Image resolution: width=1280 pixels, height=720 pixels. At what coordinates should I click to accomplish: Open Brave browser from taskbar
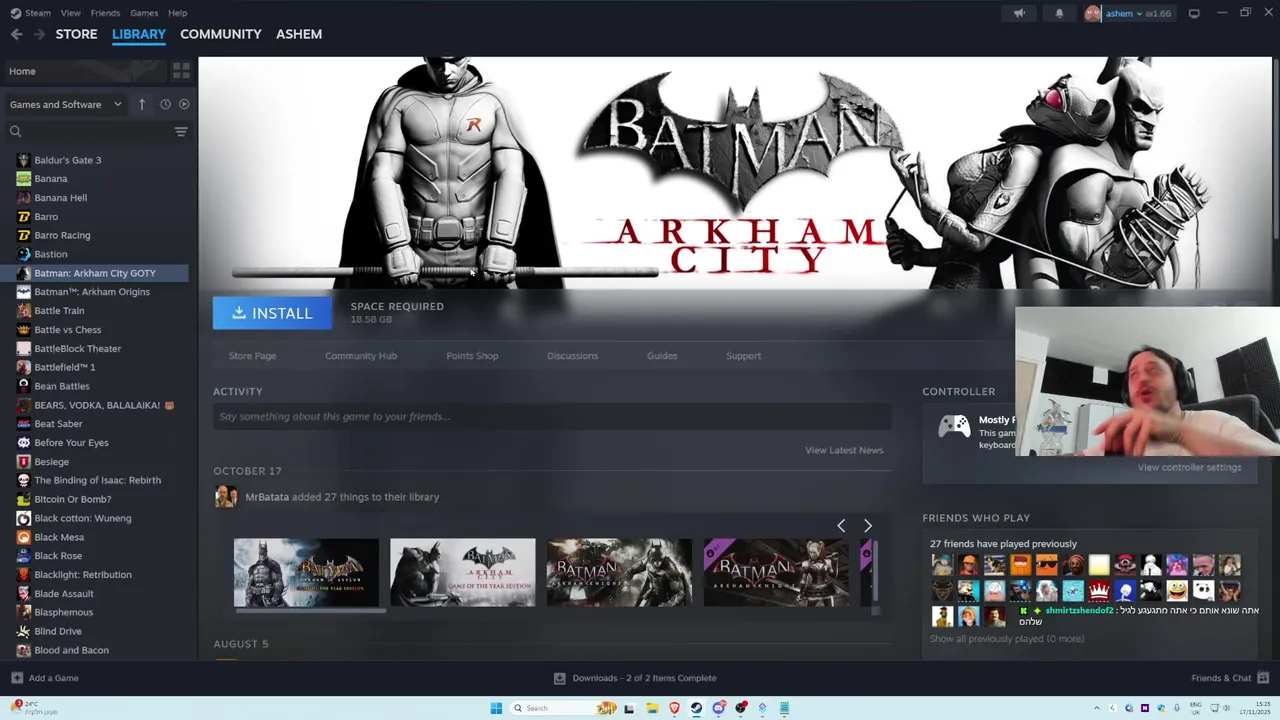pyautogui.click(x=674, y=708)
